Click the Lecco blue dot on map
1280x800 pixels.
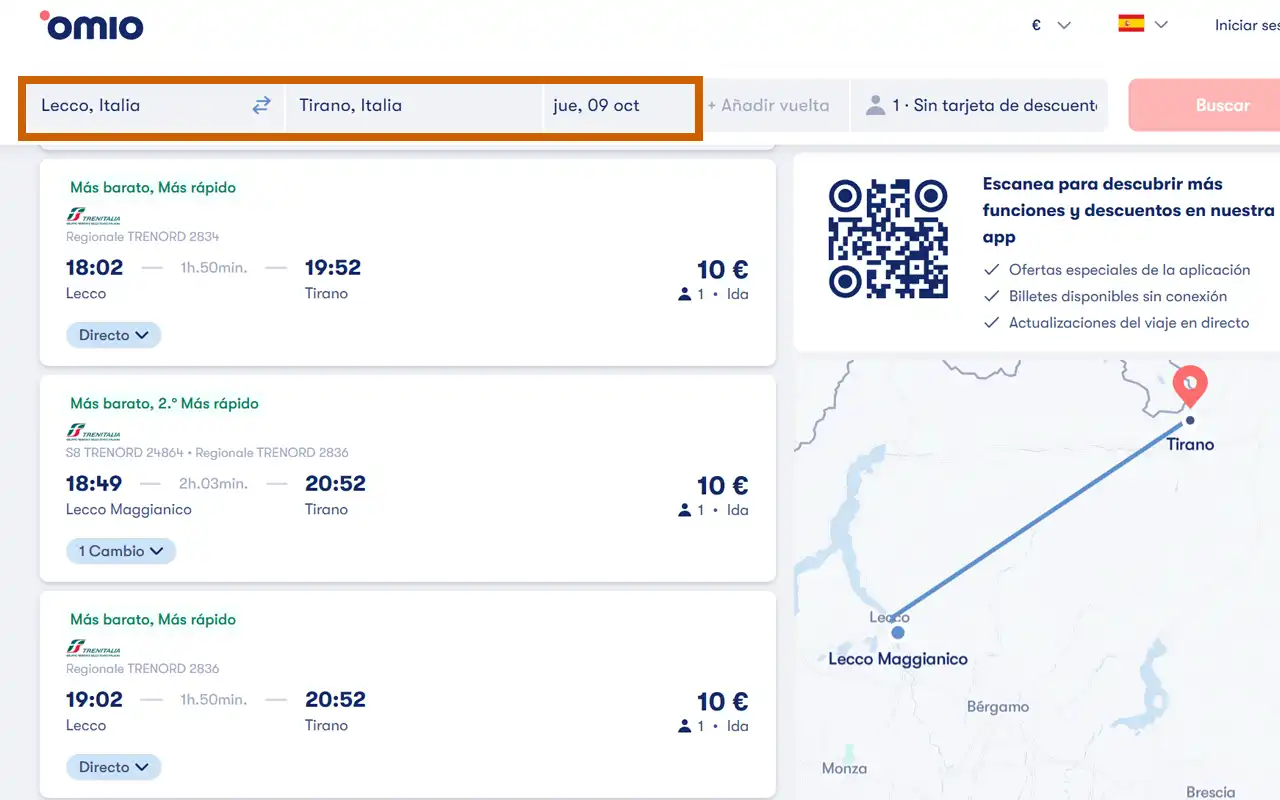coord(898,632)
